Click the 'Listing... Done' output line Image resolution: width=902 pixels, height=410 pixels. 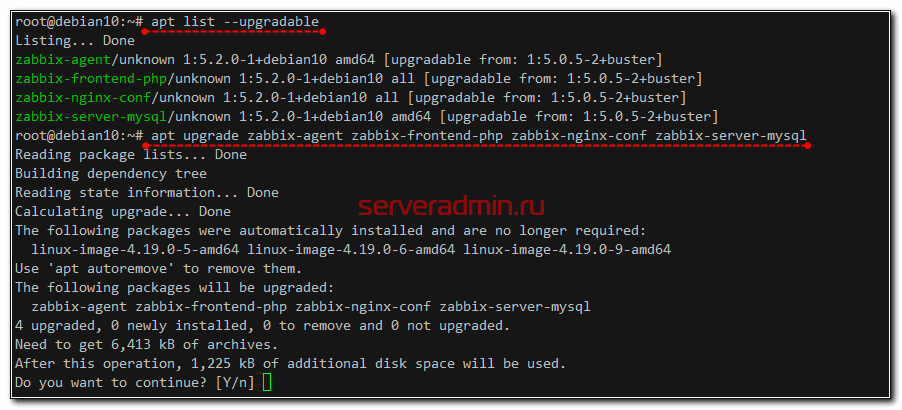pyautogui.click(x=75, y=41)
